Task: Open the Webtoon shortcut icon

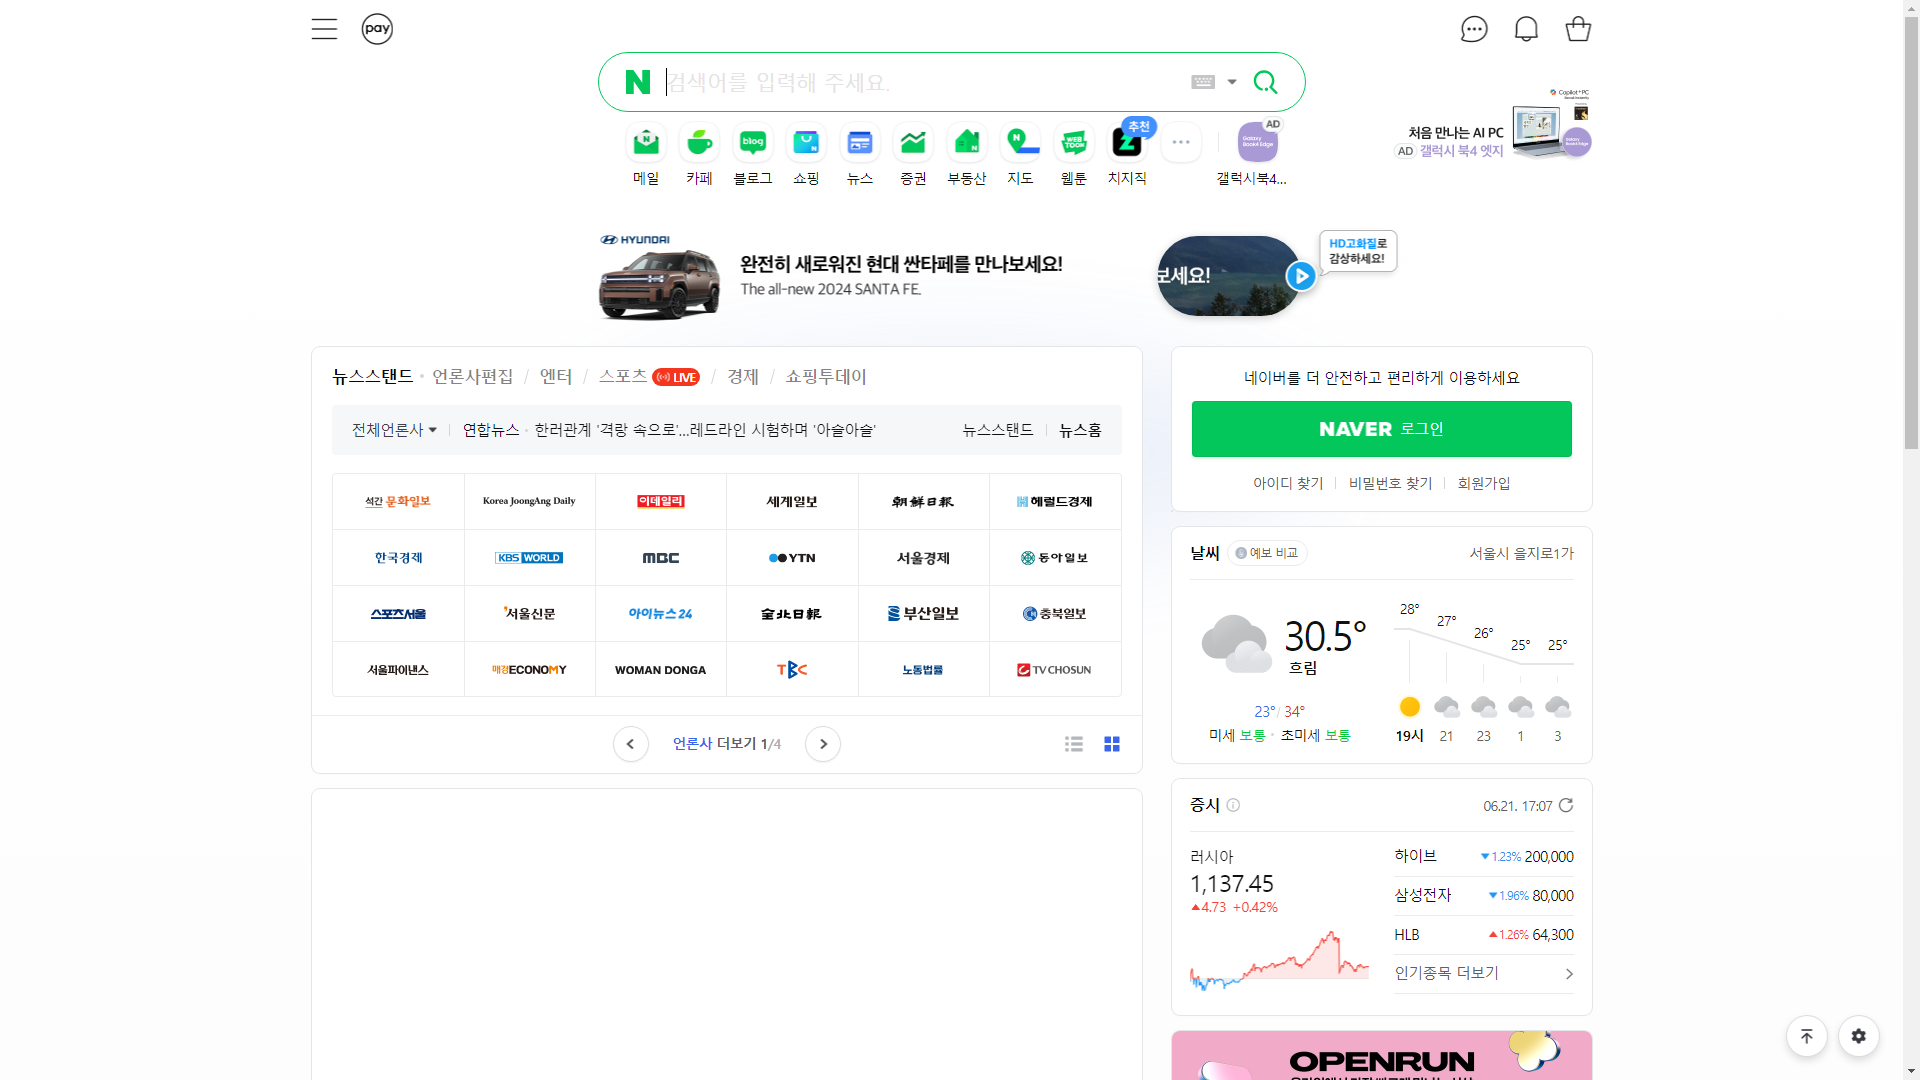Action: [1073, 143]
